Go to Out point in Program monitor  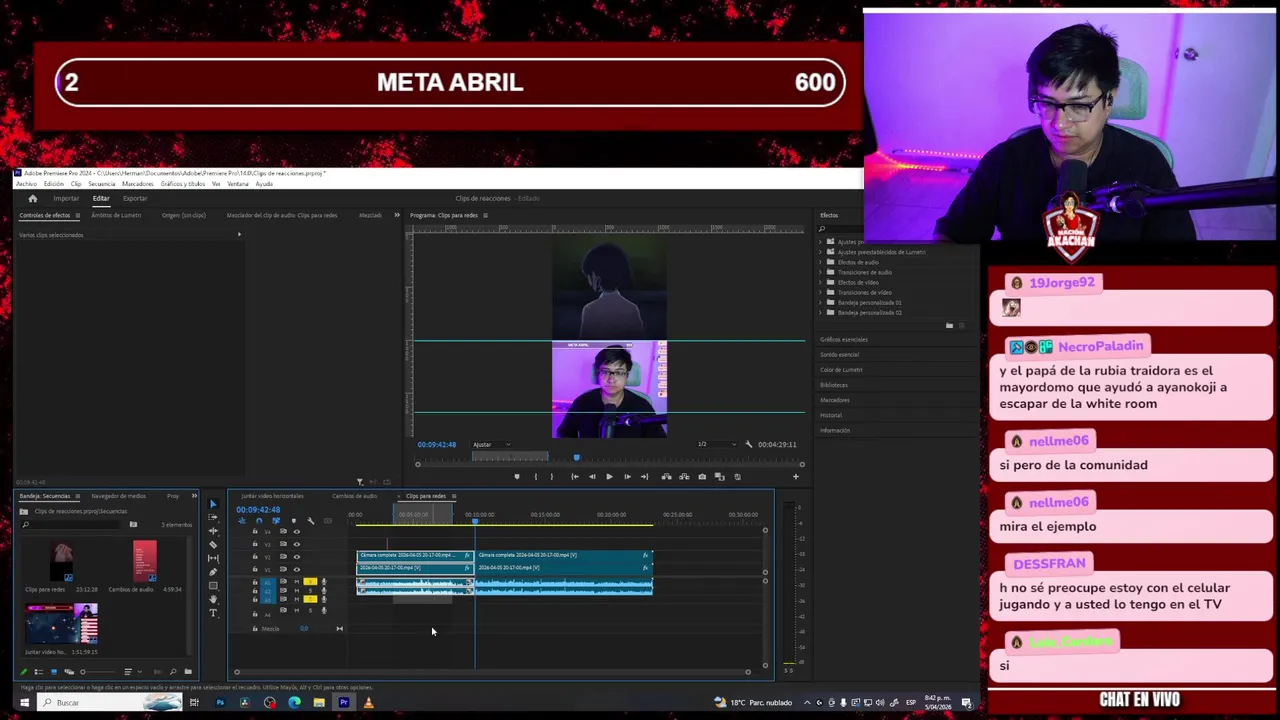(644, 477)
